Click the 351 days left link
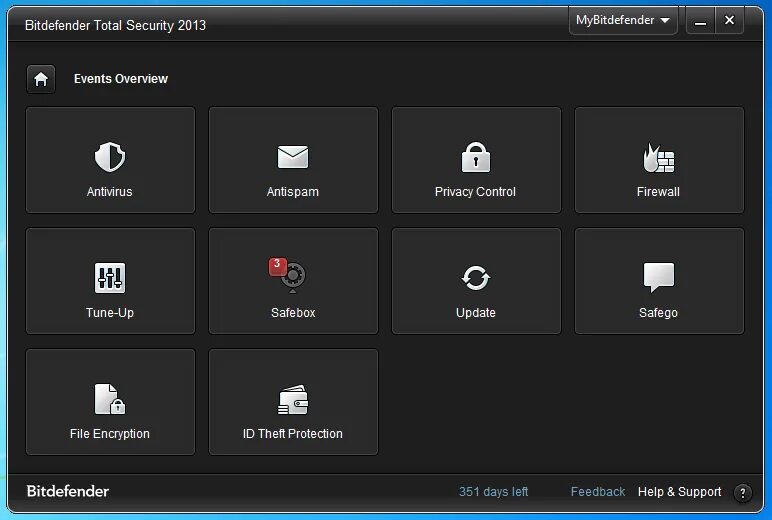The width and height of the screenshot is (772, 520). click(493, 491)
